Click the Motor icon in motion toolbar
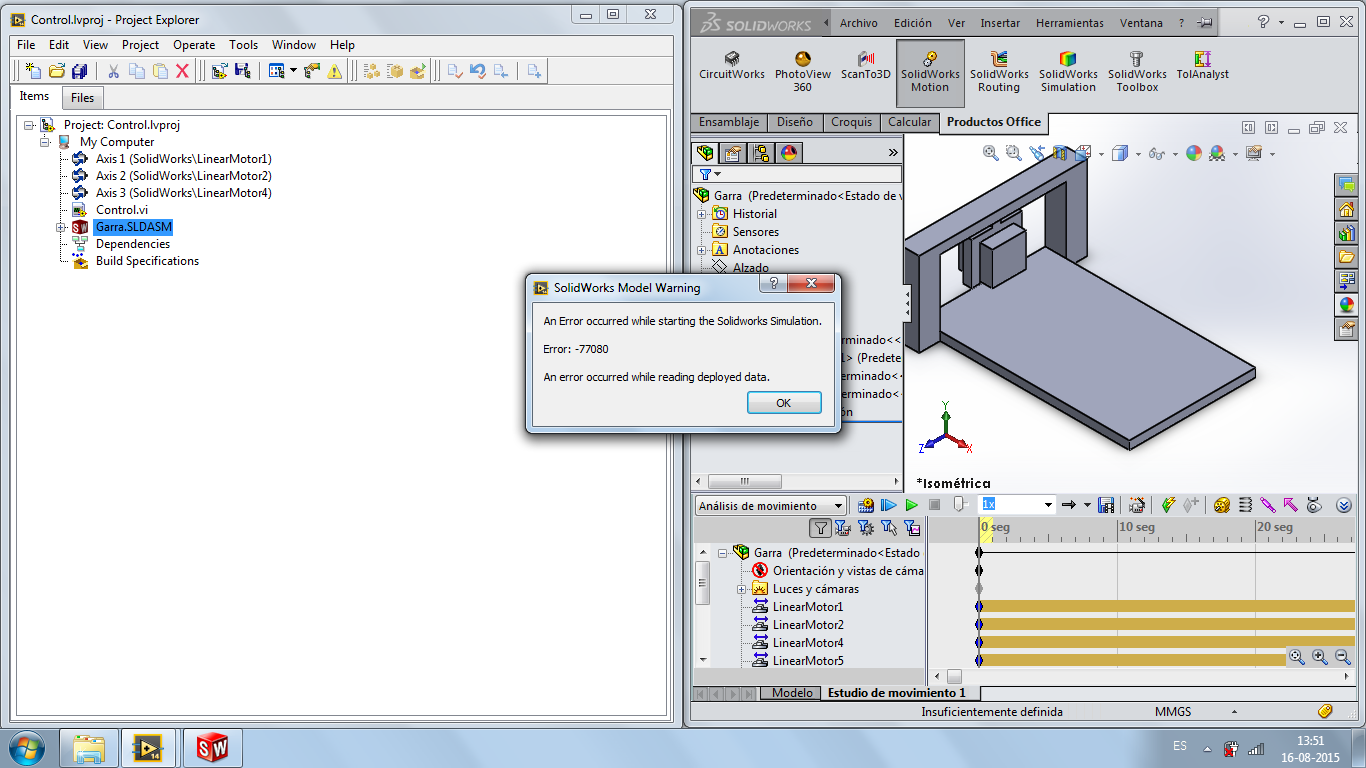Image resolution: width=1366 pixels, height=768 pixels. pyautogui.click(x=1221, y=505)
